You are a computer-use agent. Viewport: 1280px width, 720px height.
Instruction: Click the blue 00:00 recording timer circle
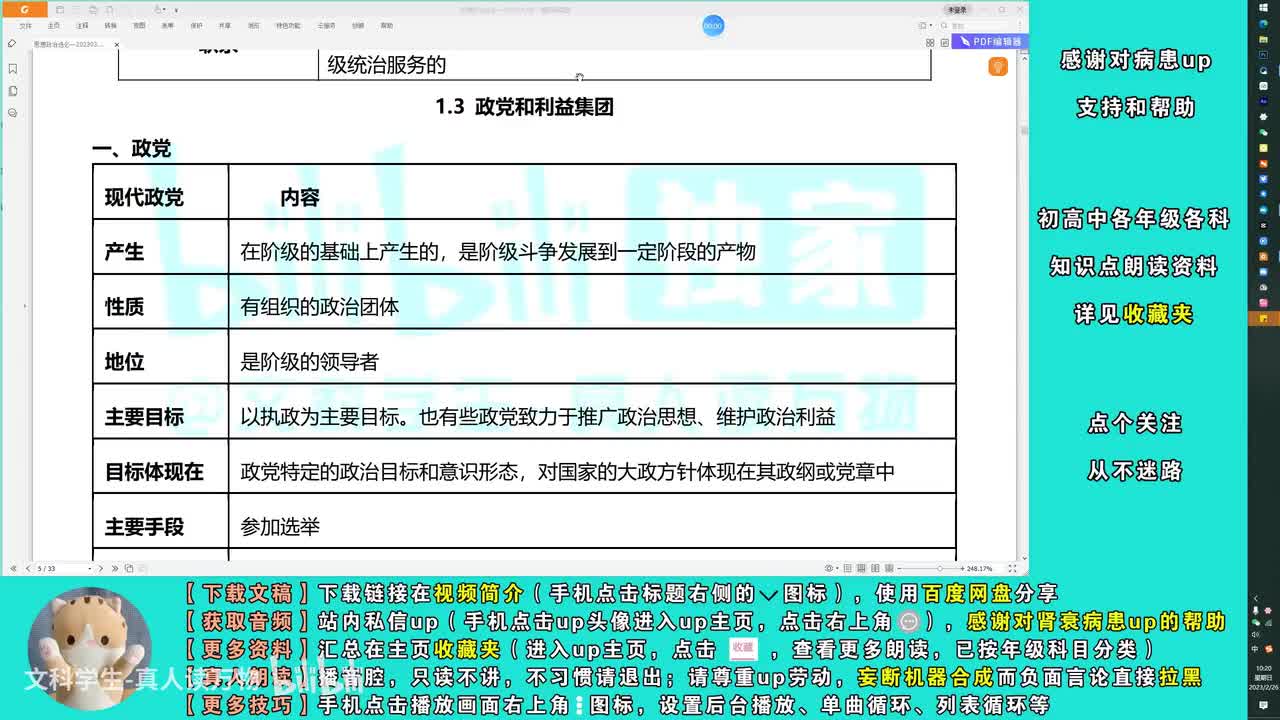(x=713, y=26)
